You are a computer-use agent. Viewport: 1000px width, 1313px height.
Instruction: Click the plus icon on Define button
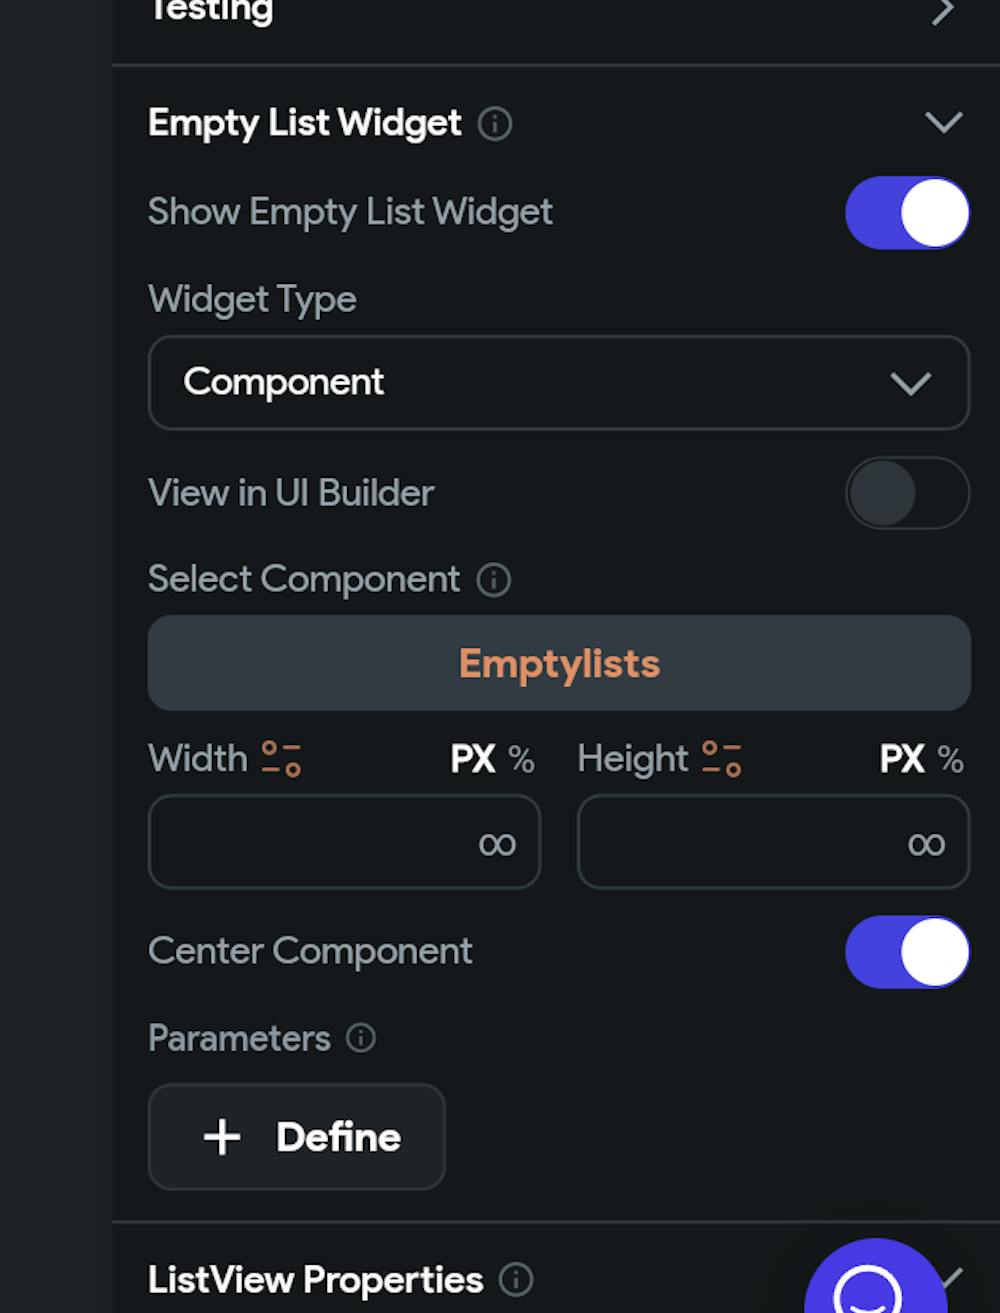(x=222, y=1137)
